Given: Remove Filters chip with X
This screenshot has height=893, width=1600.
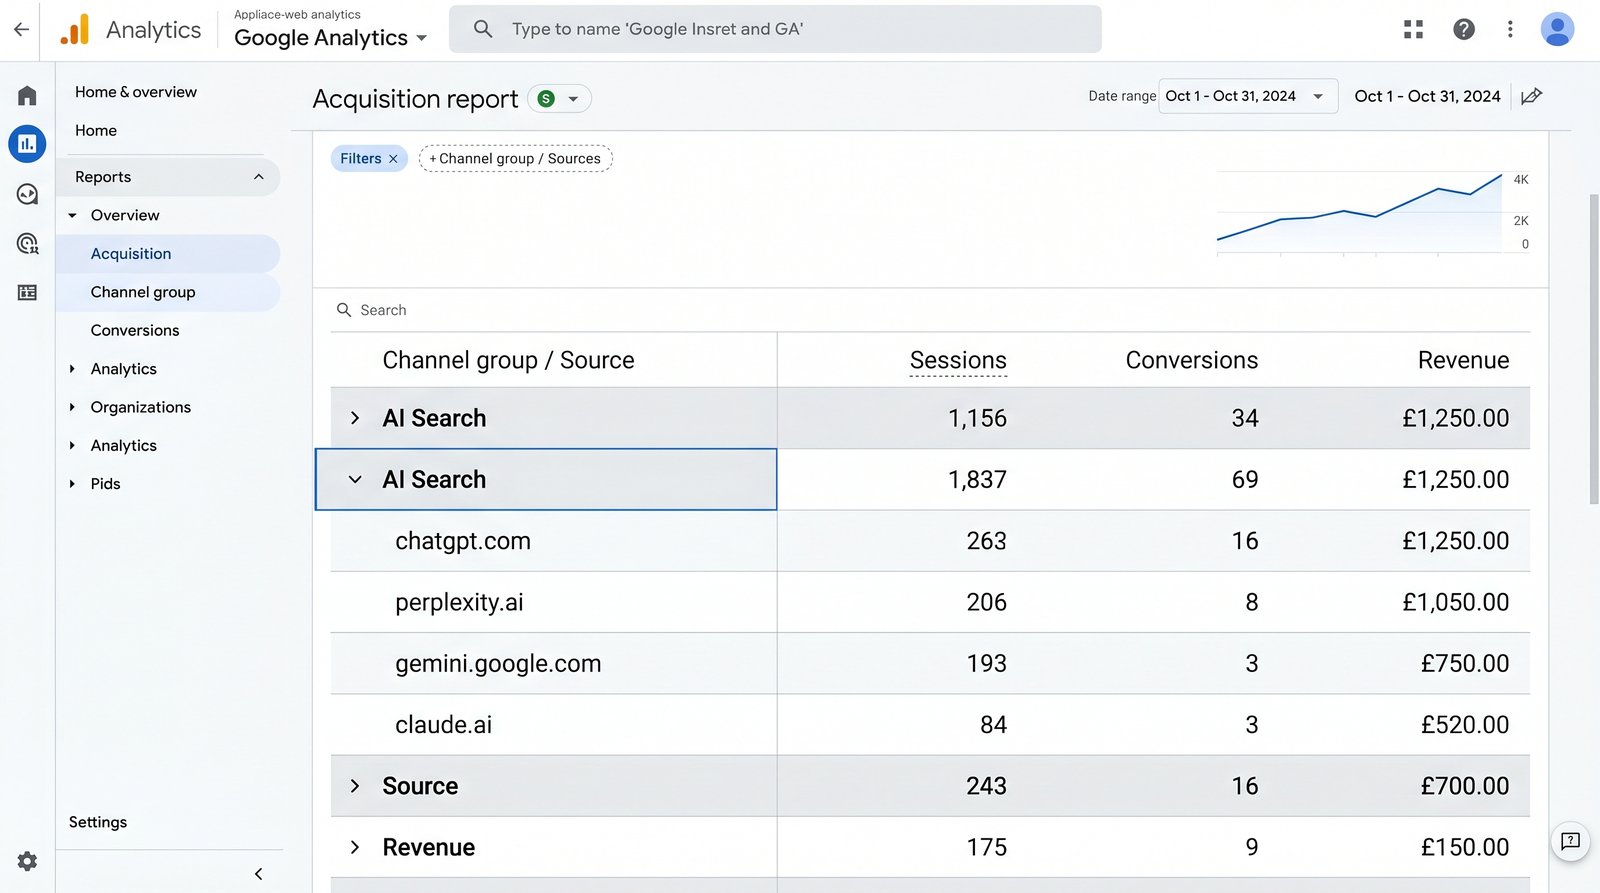Looking at the screenshot, I should [393, 159].
